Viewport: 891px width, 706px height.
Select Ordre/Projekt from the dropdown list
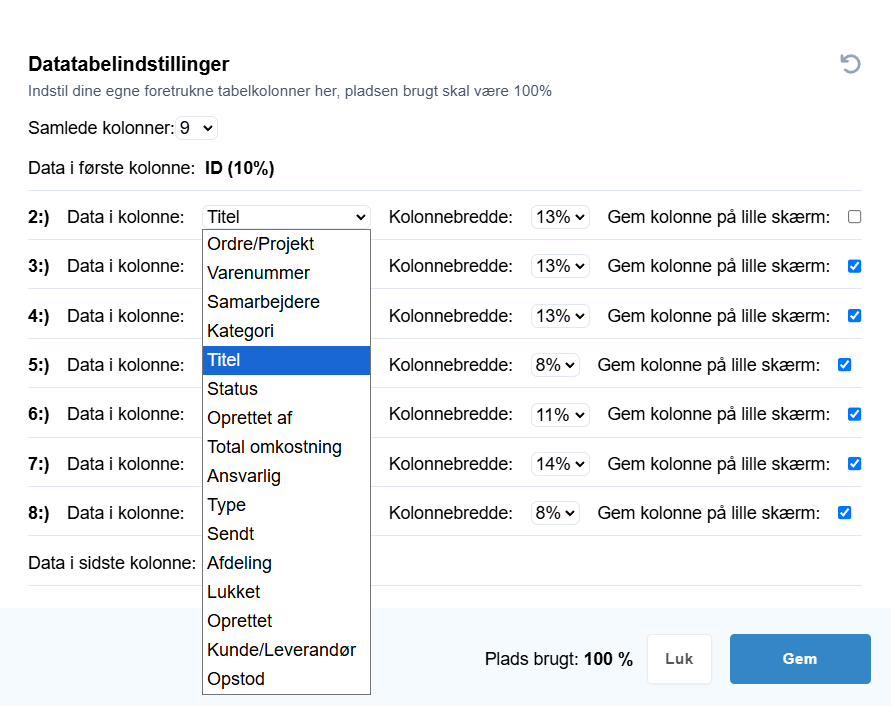[286, 244]
